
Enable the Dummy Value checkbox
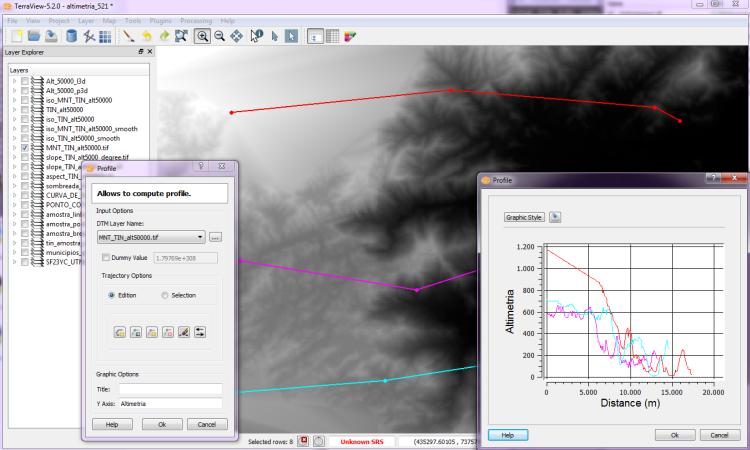tap(106, 258)
